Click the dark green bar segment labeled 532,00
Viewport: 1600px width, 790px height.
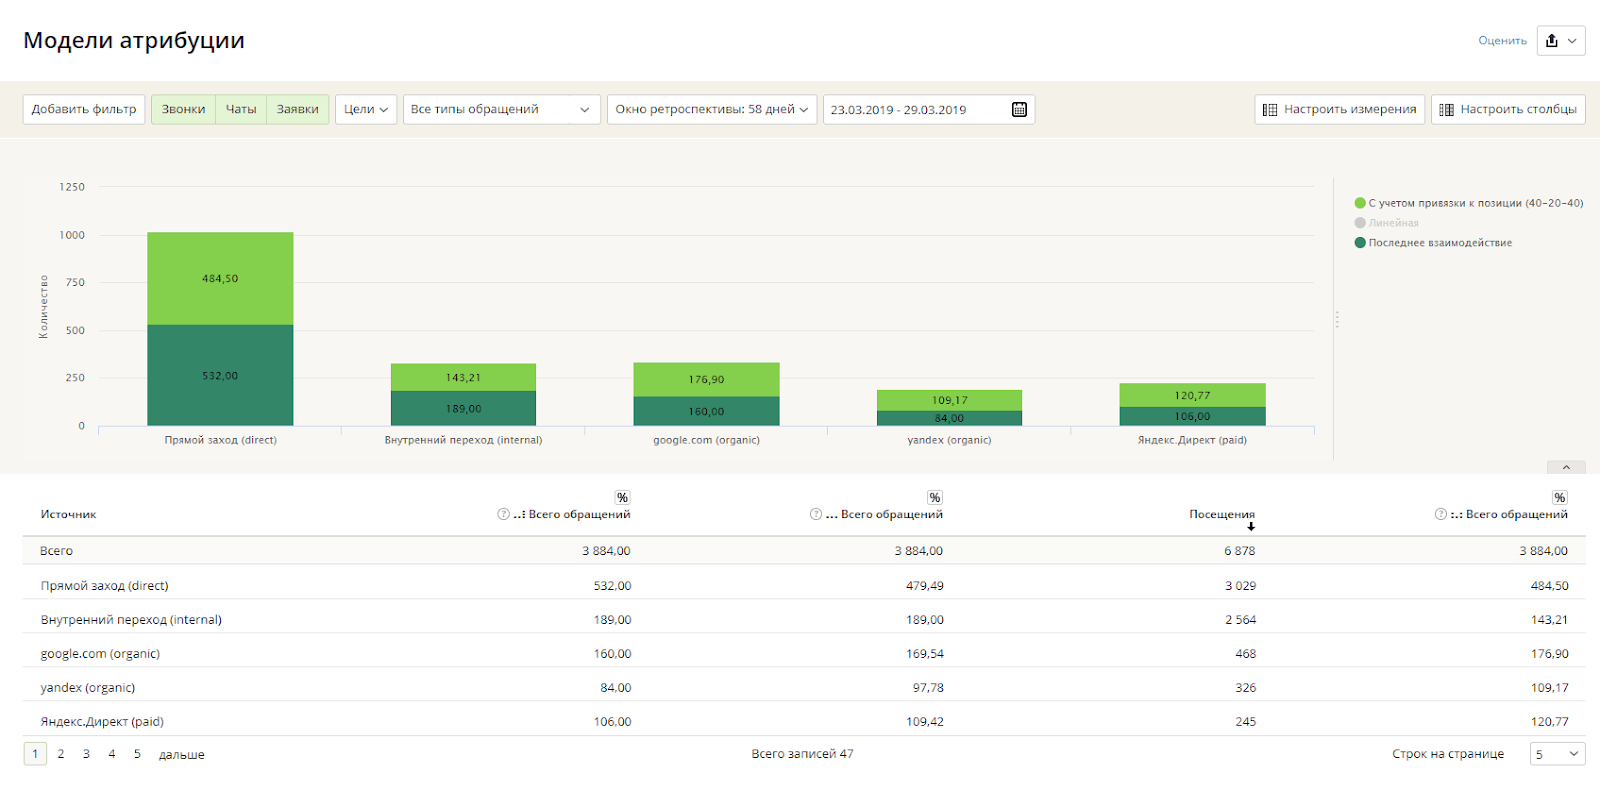point(220,375)
